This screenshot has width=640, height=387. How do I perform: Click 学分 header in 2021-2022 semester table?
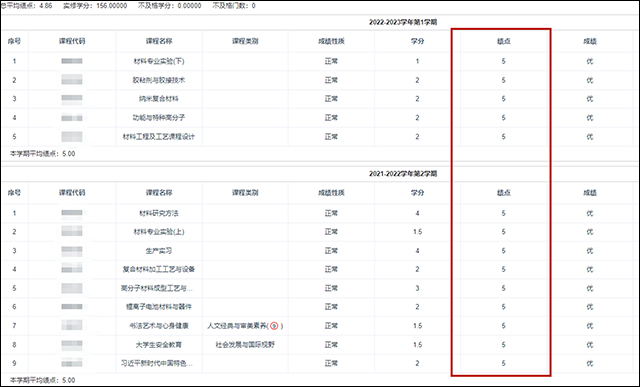pyautogui.click(x=417, y=193)
